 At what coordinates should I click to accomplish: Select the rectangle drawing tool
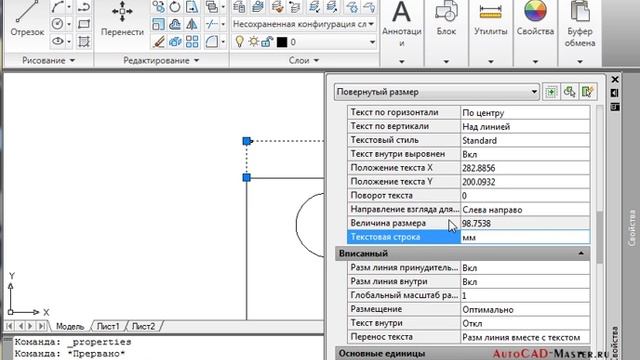click(x=84, y=24)
